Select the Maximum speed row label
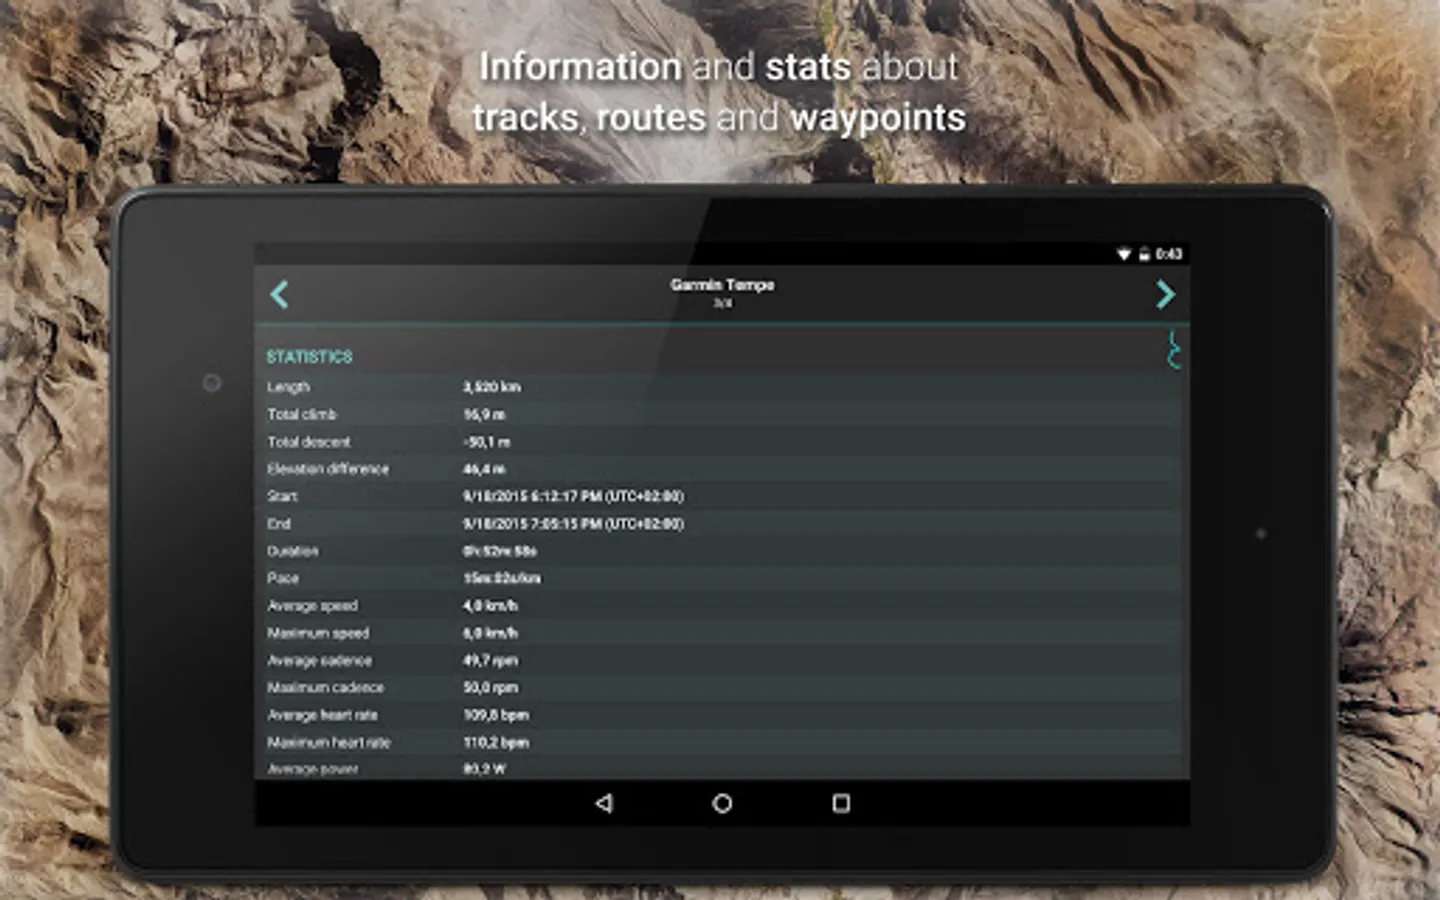 [x=318, y=633]
